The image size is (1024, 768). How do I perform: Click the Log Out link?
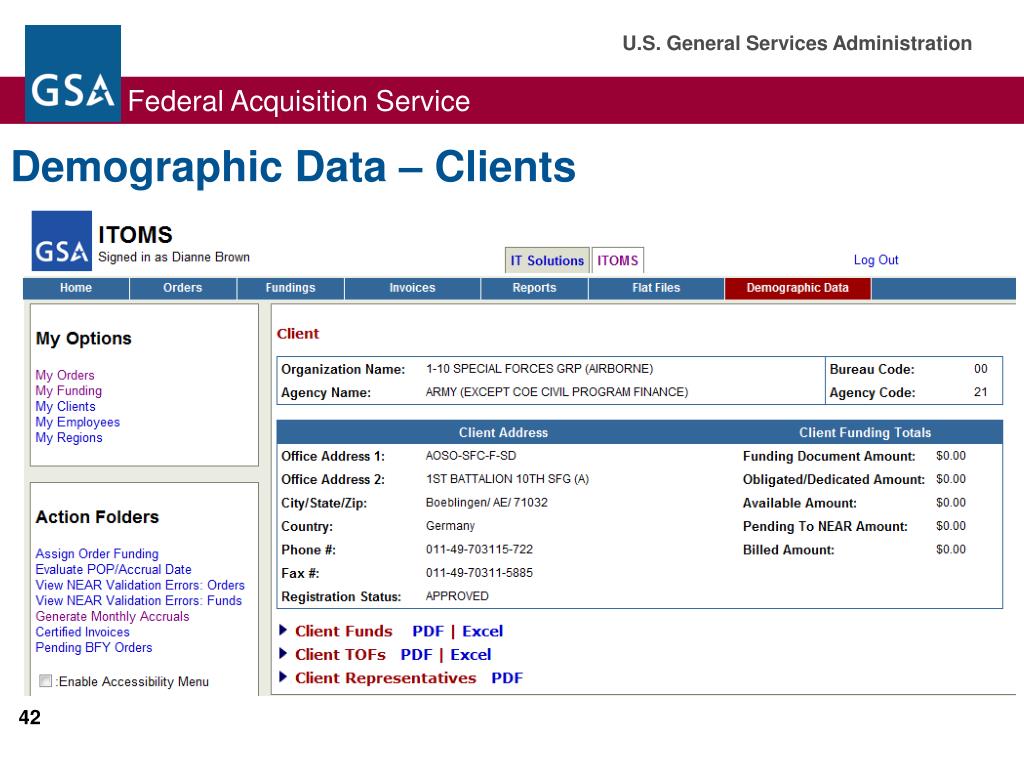tap(876, 260)
